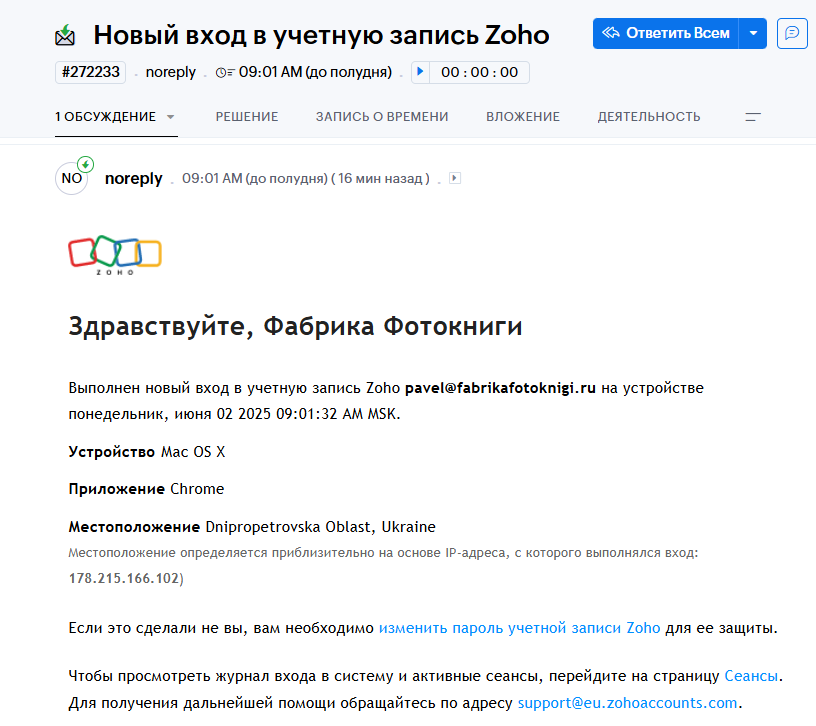Image resolution: width=816 pixels, height=726 pixels.
Task: Click the greeting Здравствуйте, Фабрика Фотокниги heading
Action: (295, 326)
